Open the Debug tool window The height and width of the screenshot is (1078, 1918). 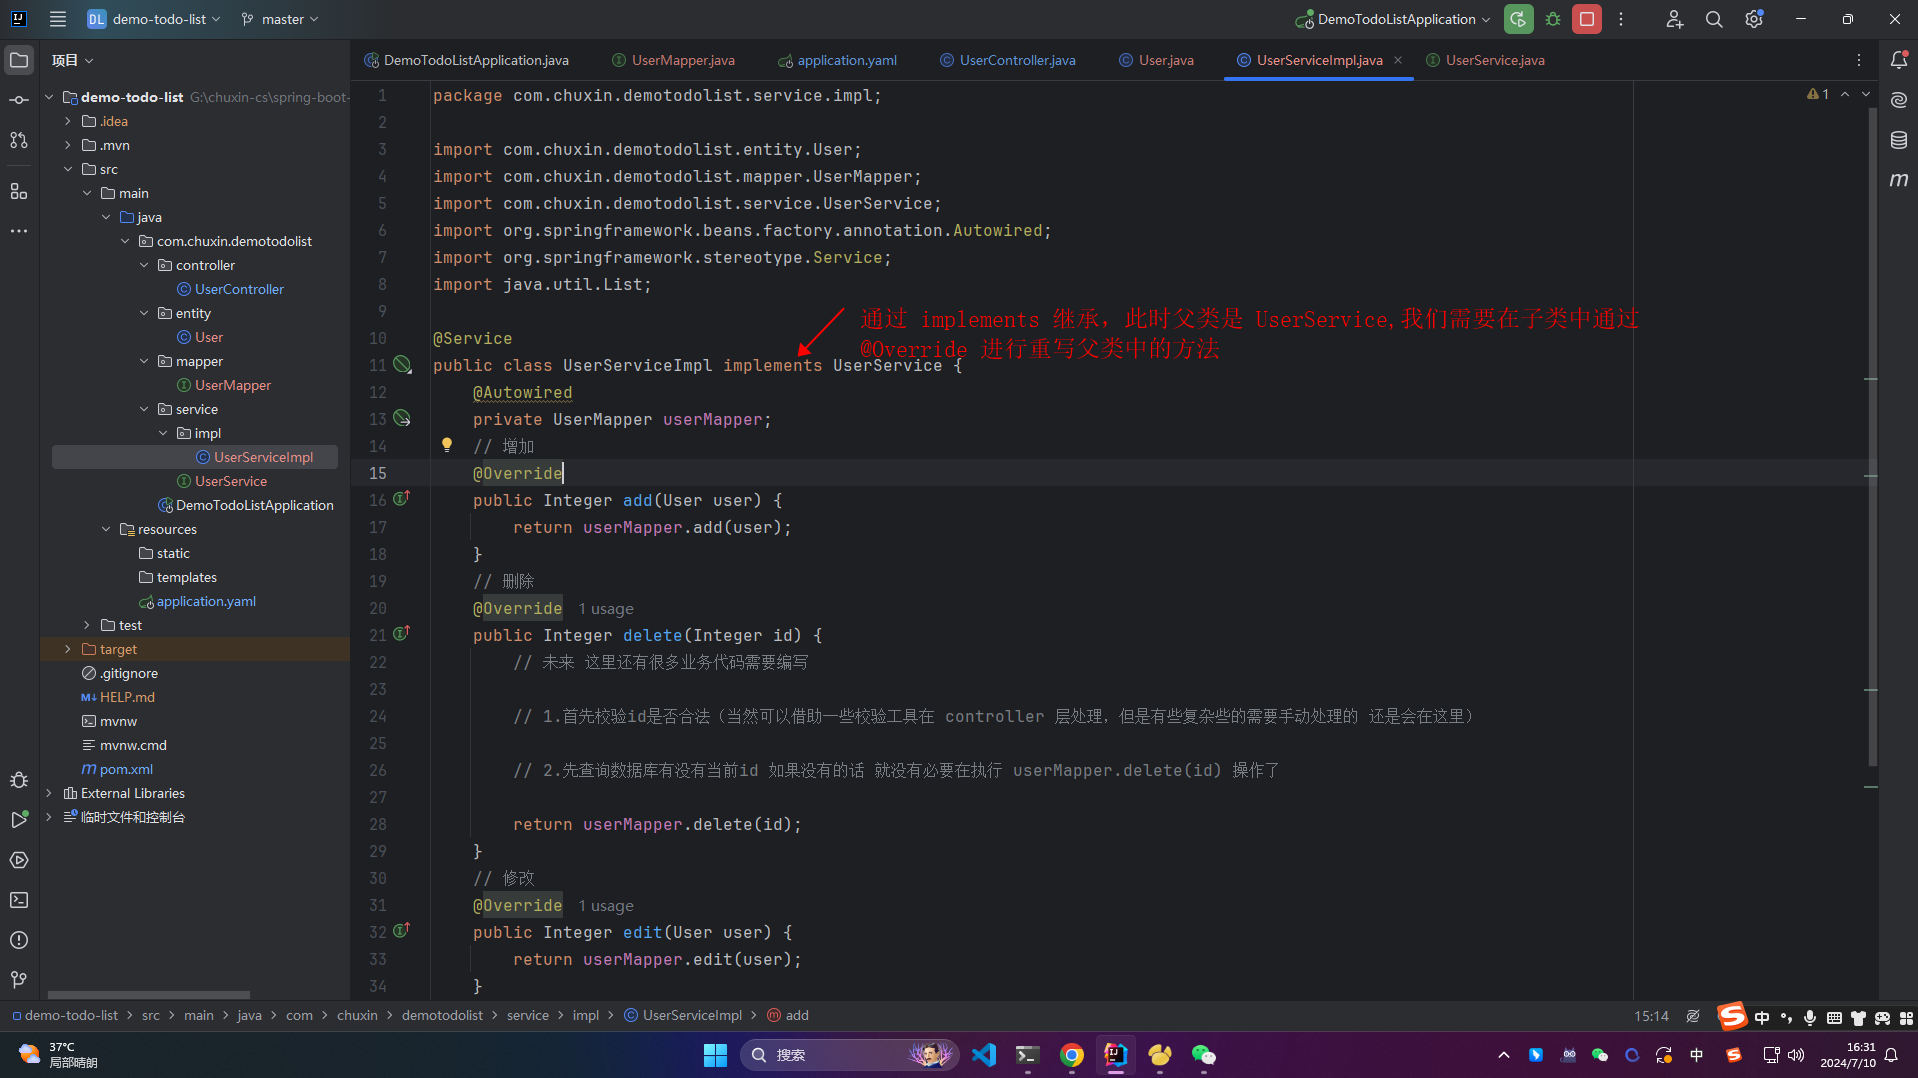pyautogui.click(x=19, y=780)
